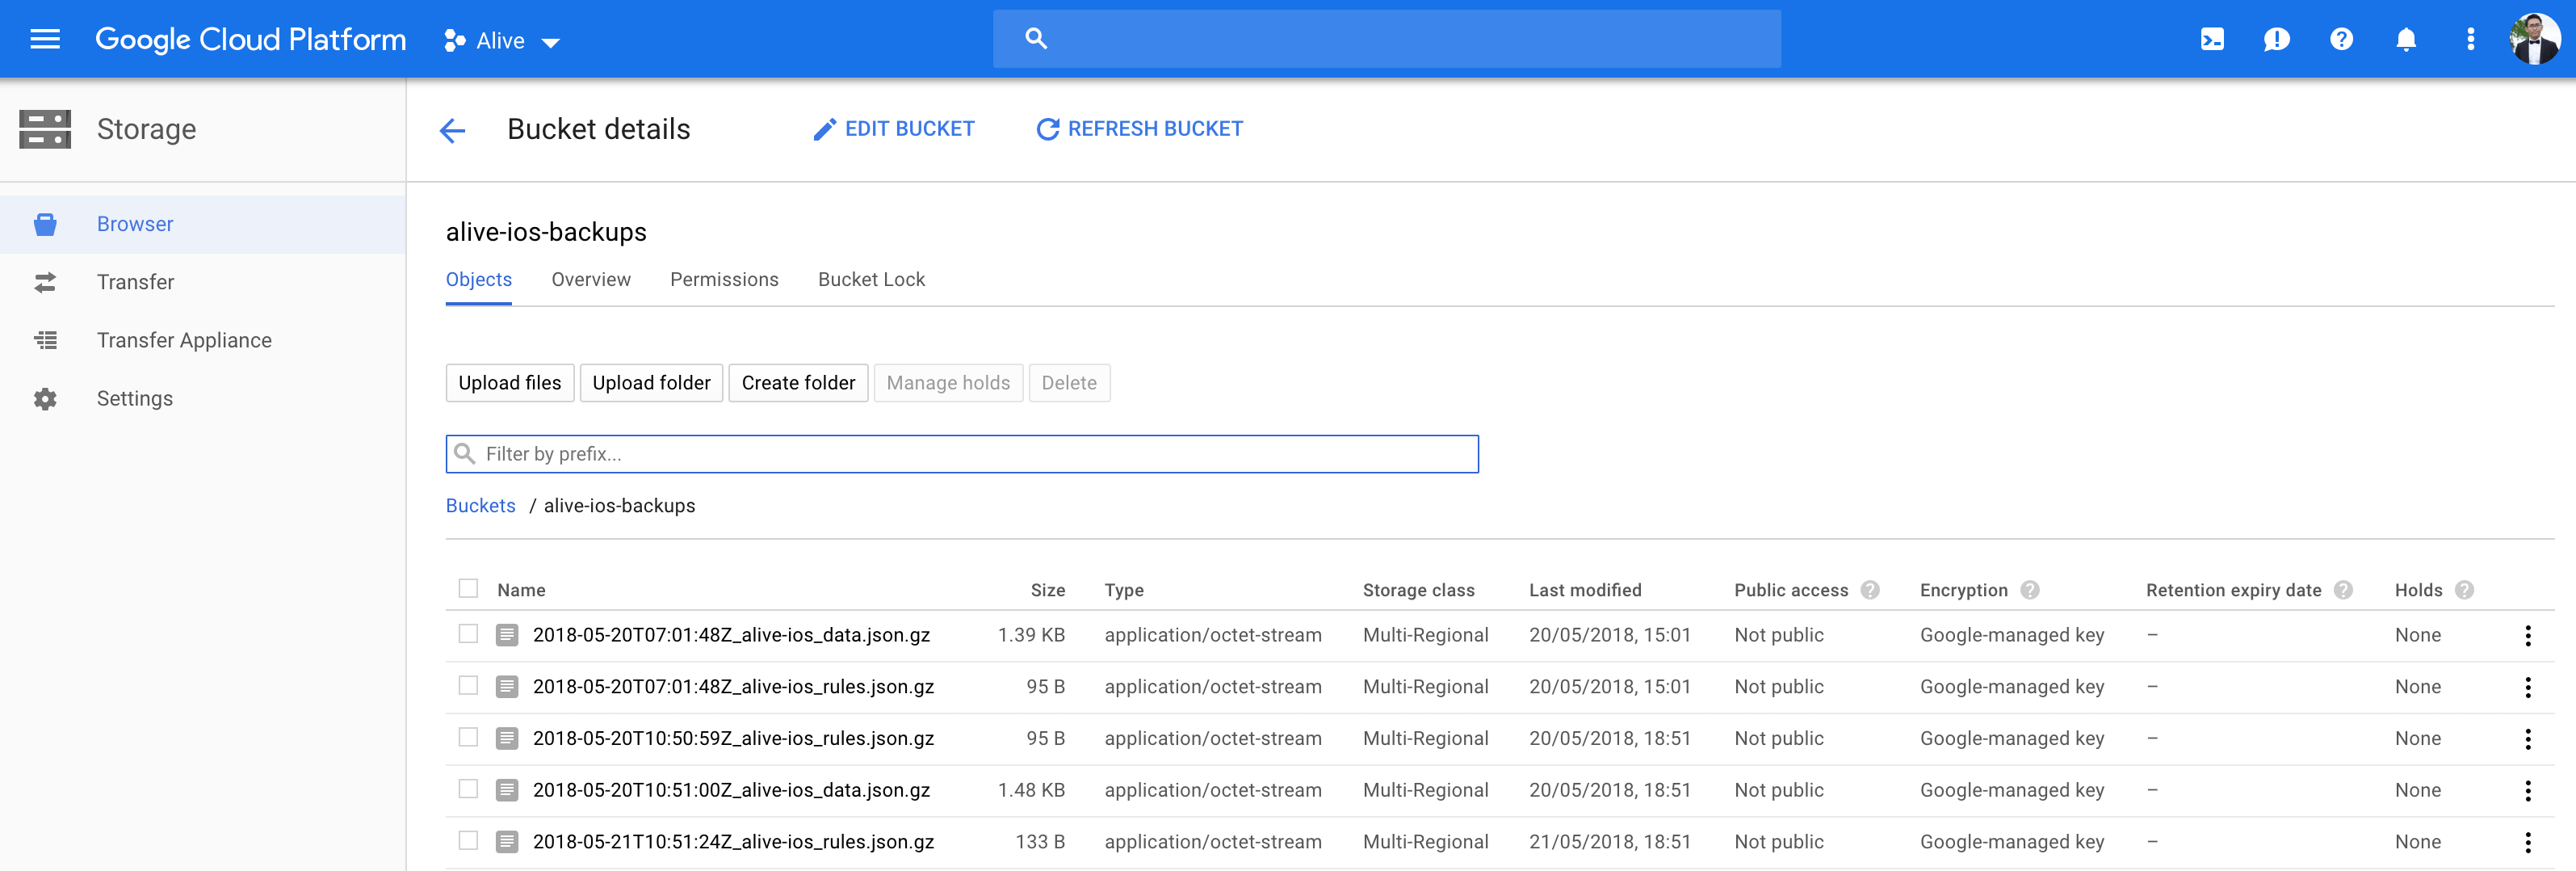
Task: Open the notifications bell
Action: [2405, 39]
